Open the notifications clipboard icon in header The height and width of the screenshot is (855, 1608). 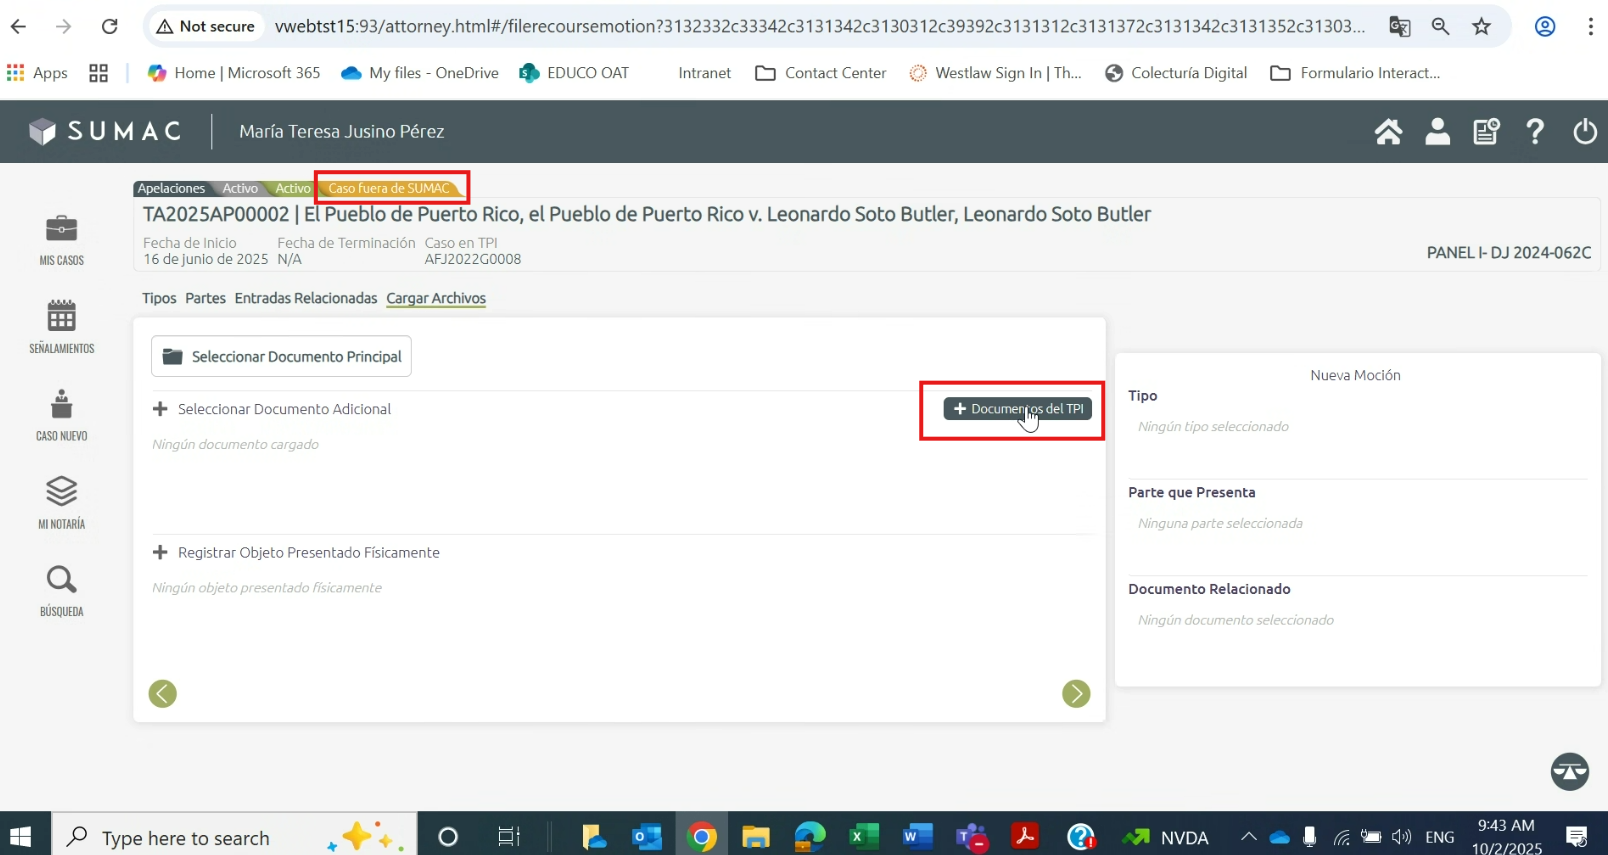click(x=1486, y=132)
